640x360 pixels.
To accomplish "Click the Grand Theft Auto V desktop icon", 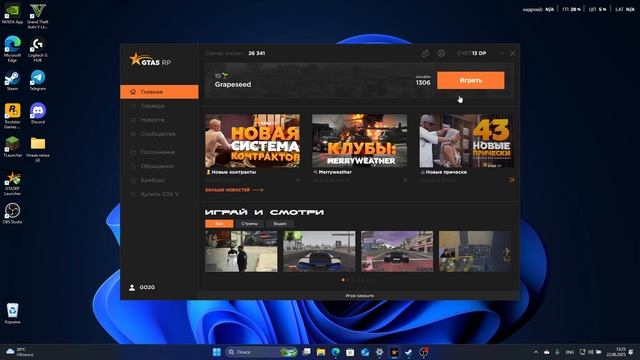I will coord(38,16).
